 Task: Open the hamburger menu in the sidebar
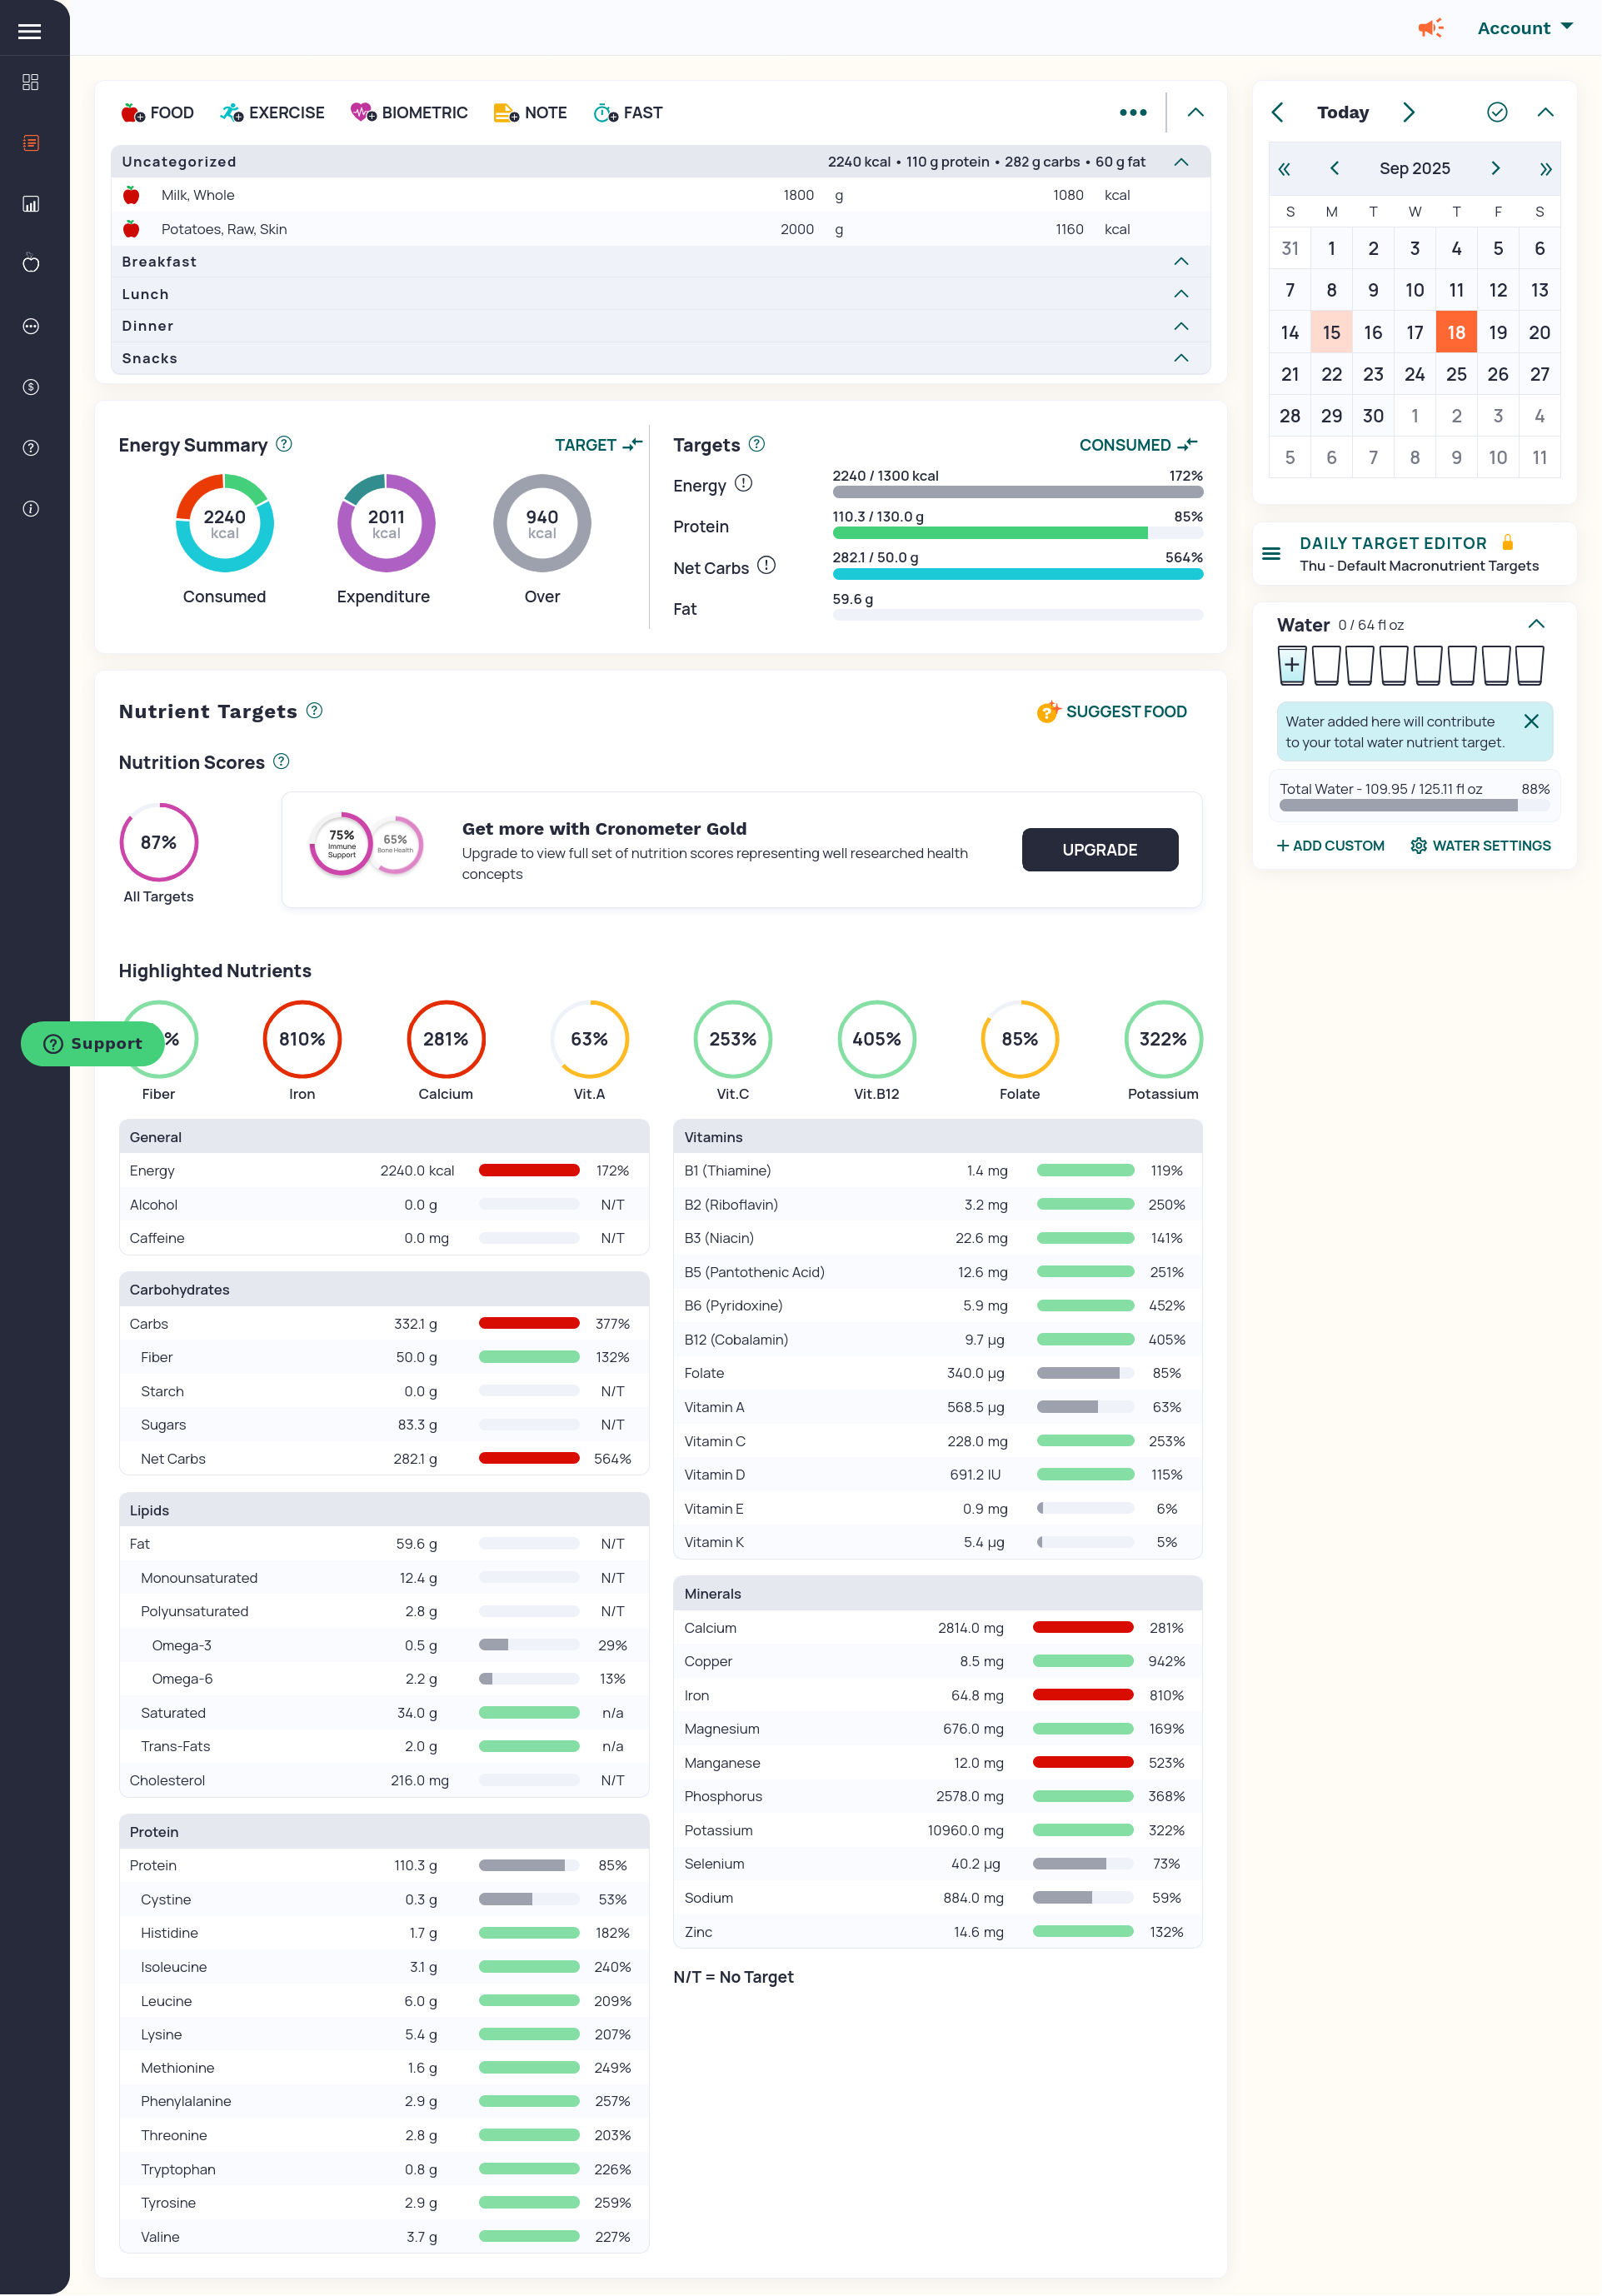tap(30, 31)
